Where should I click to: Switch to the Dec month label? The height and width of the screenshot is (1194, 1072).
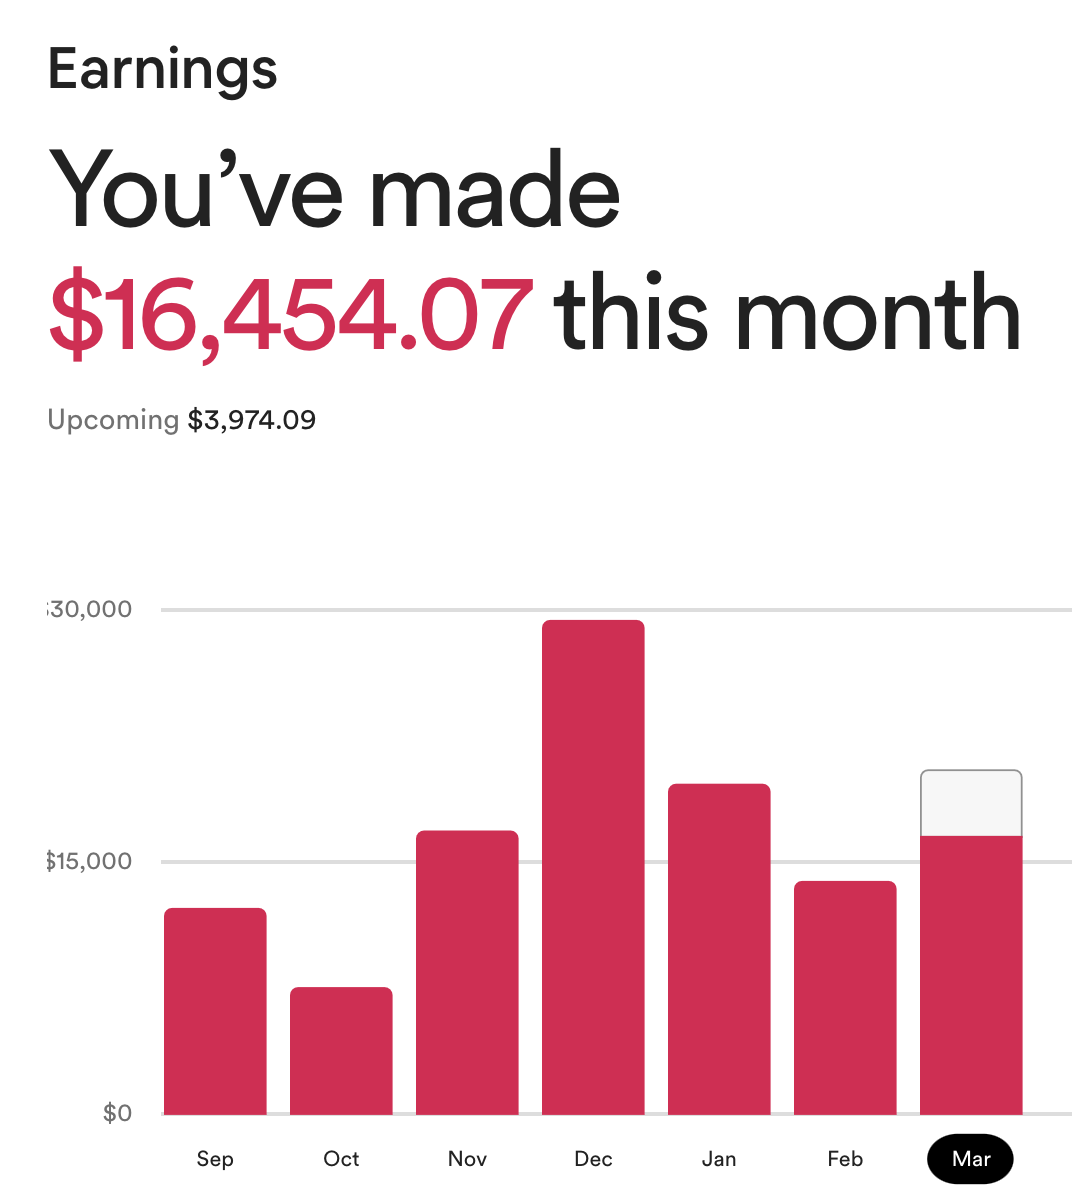pyautogui.click(x=593, y=1159)
